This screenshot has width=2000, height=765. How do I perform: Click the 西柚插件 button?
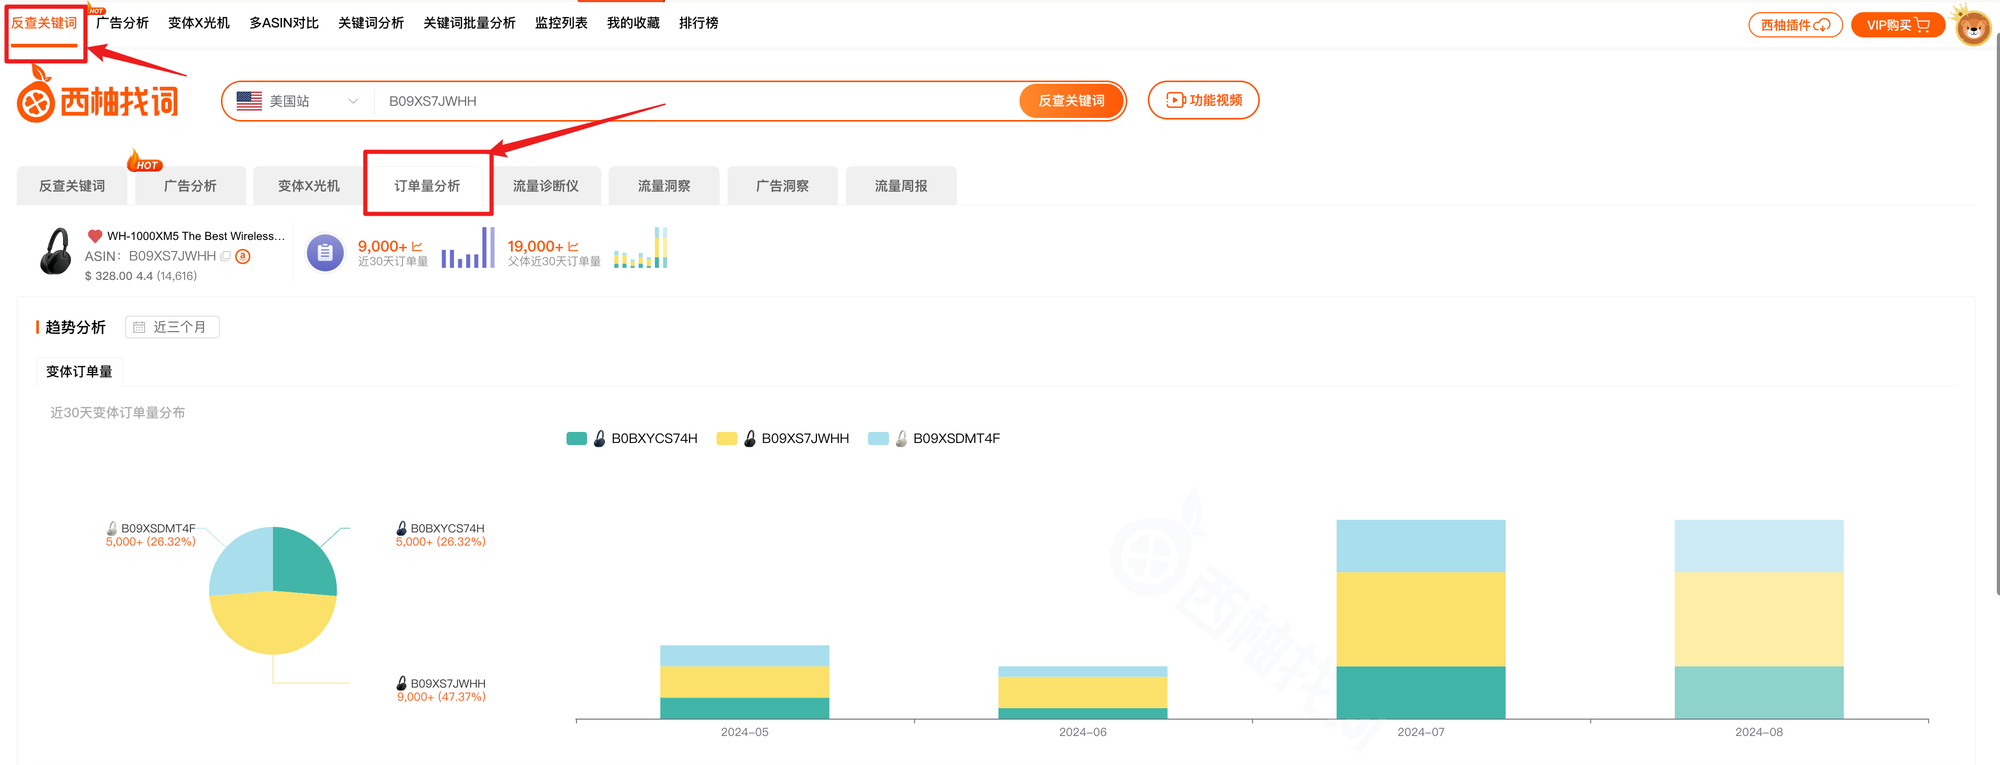tap(1795, 25)
